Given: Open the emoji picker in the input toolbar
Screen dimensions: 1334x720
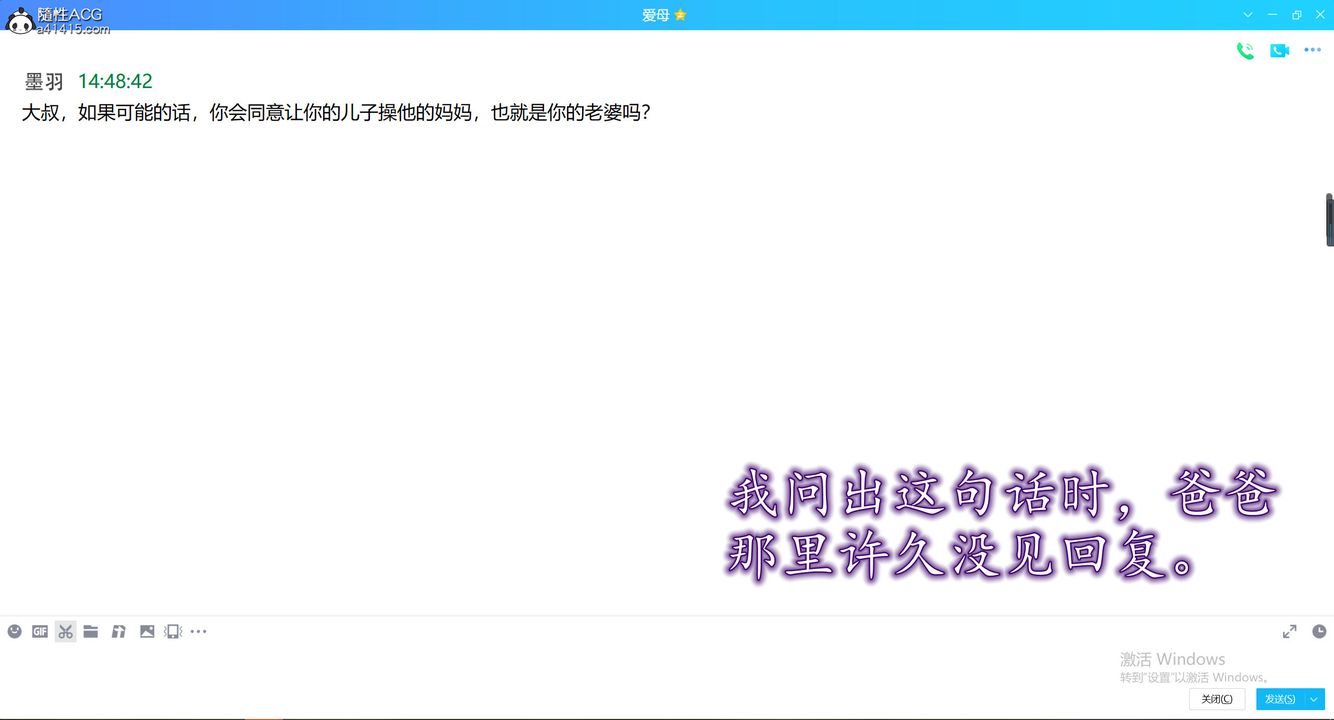Looking at the screenshot, I should pos(14,631).
